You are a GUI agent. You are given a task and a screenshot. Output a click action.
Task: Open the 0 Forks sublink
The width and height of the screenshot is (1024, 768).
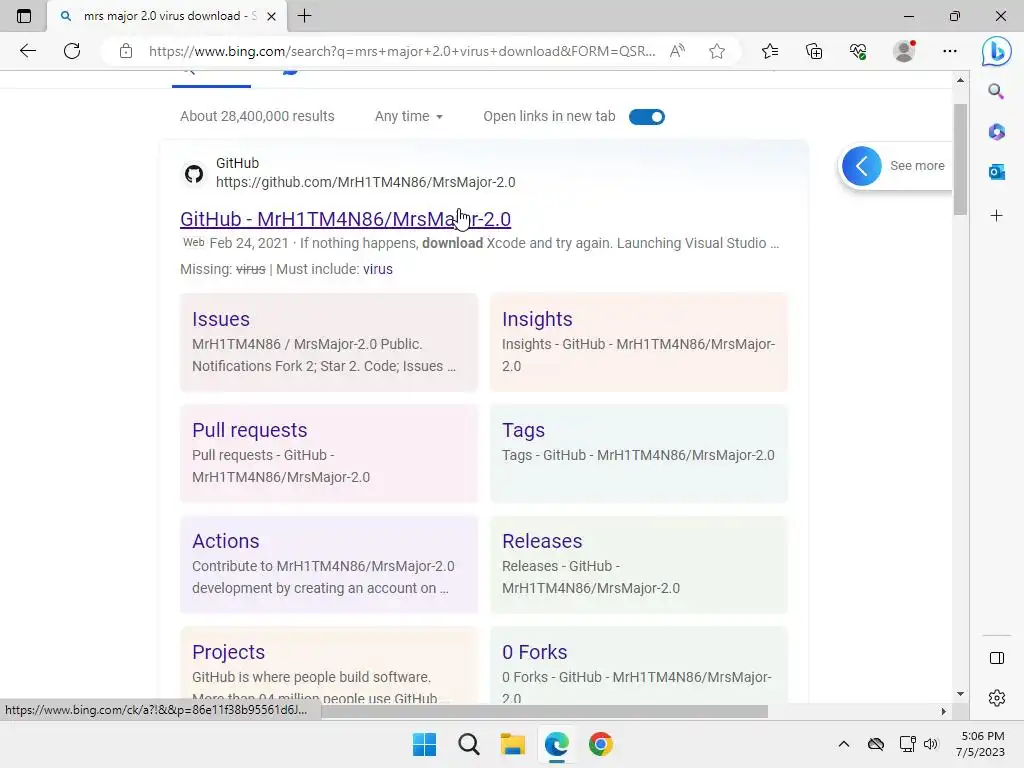click(534, 652)
